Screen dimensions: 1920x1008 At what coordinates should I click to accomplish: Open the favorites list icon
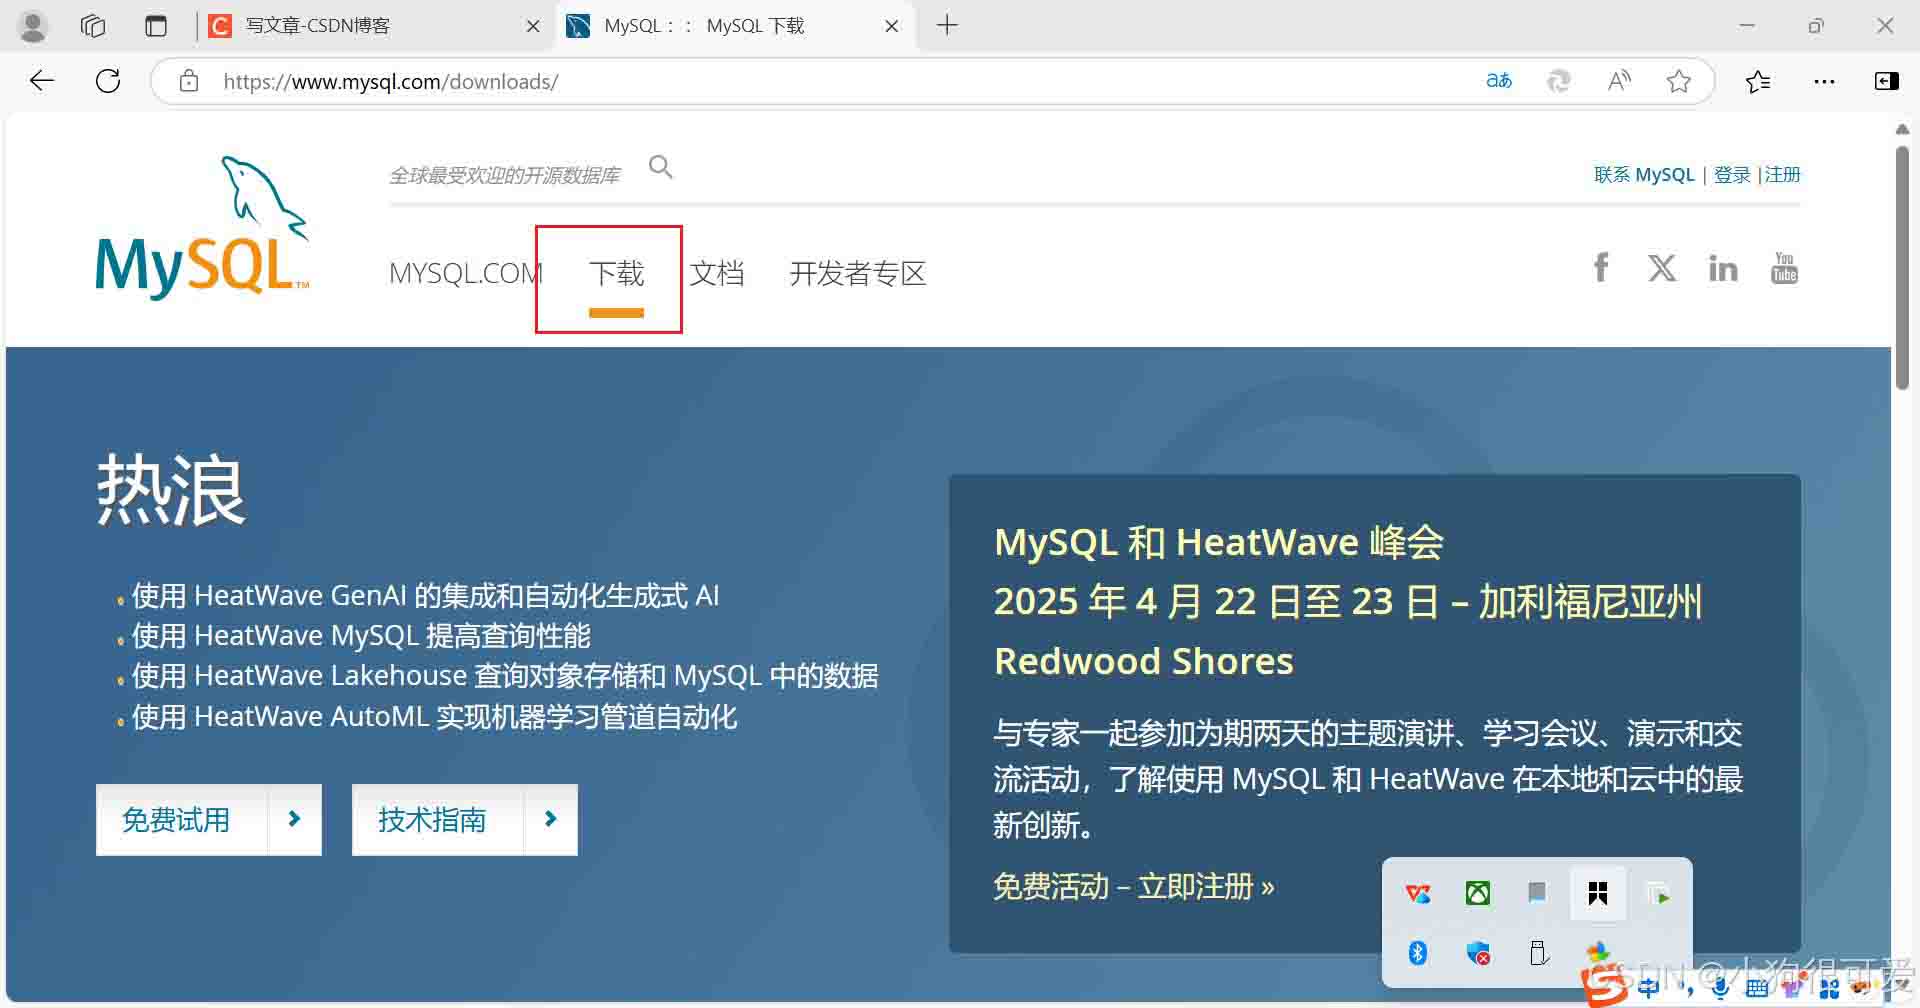(x=1758, y=81)
